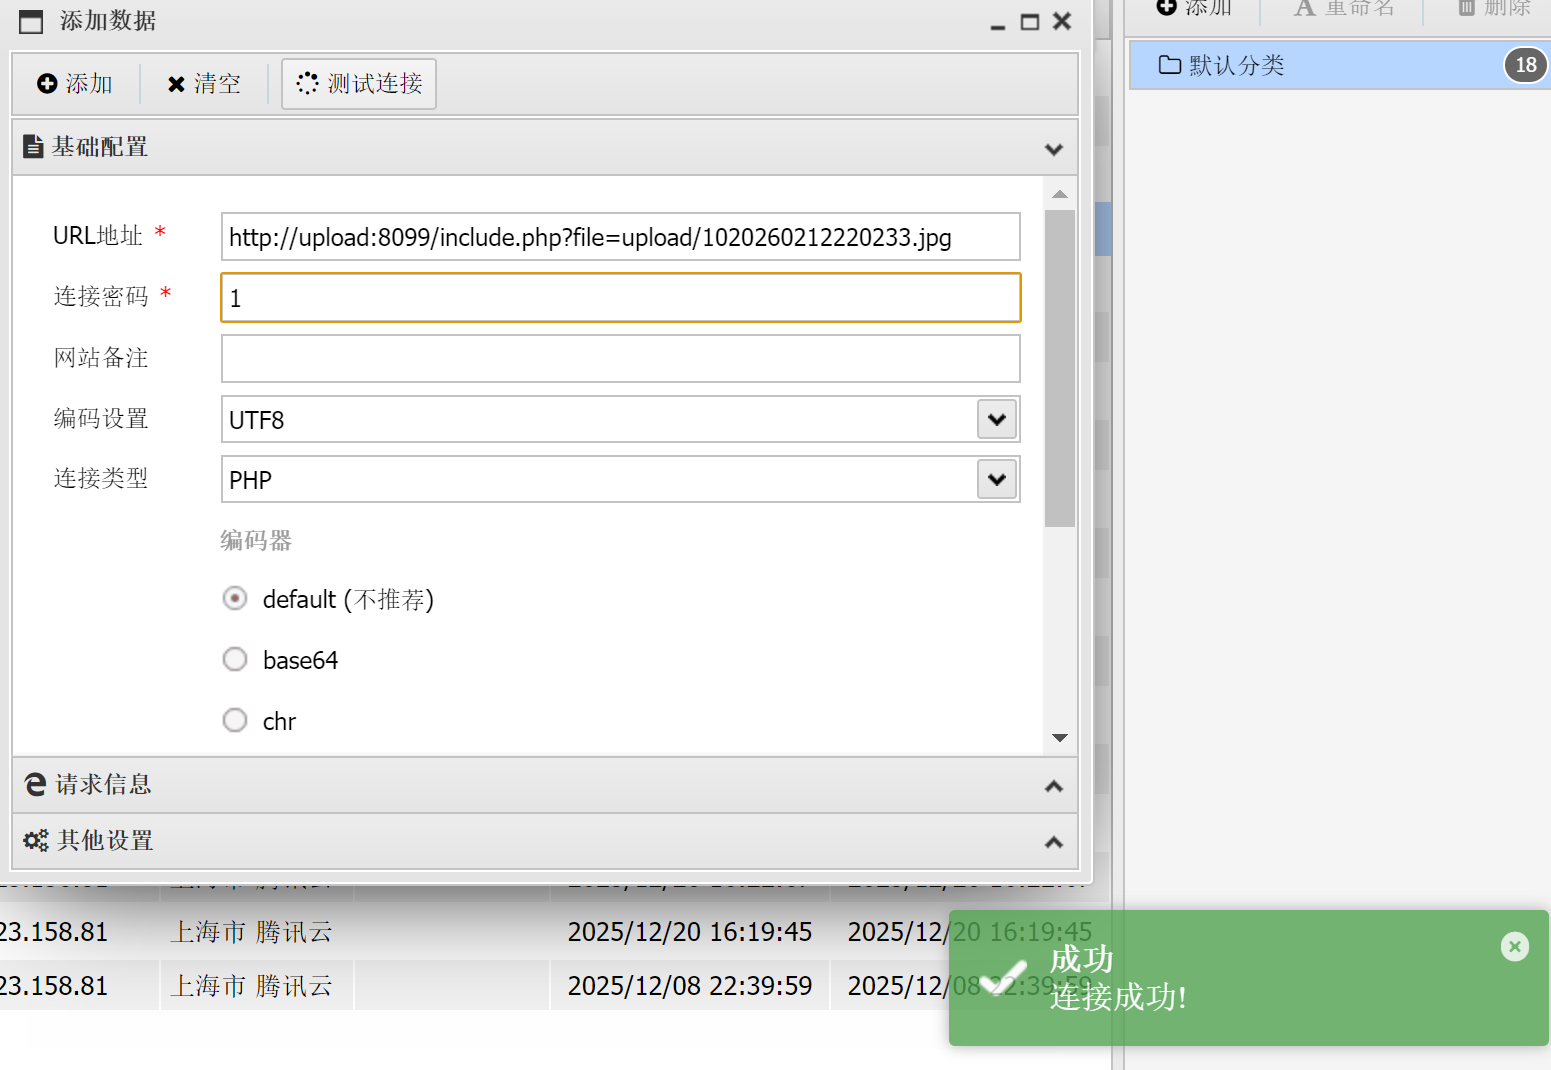Click the 连接密码 password field
Image resolution: width=1551 pixels, height=1070 pixels.
coord(620,298)
